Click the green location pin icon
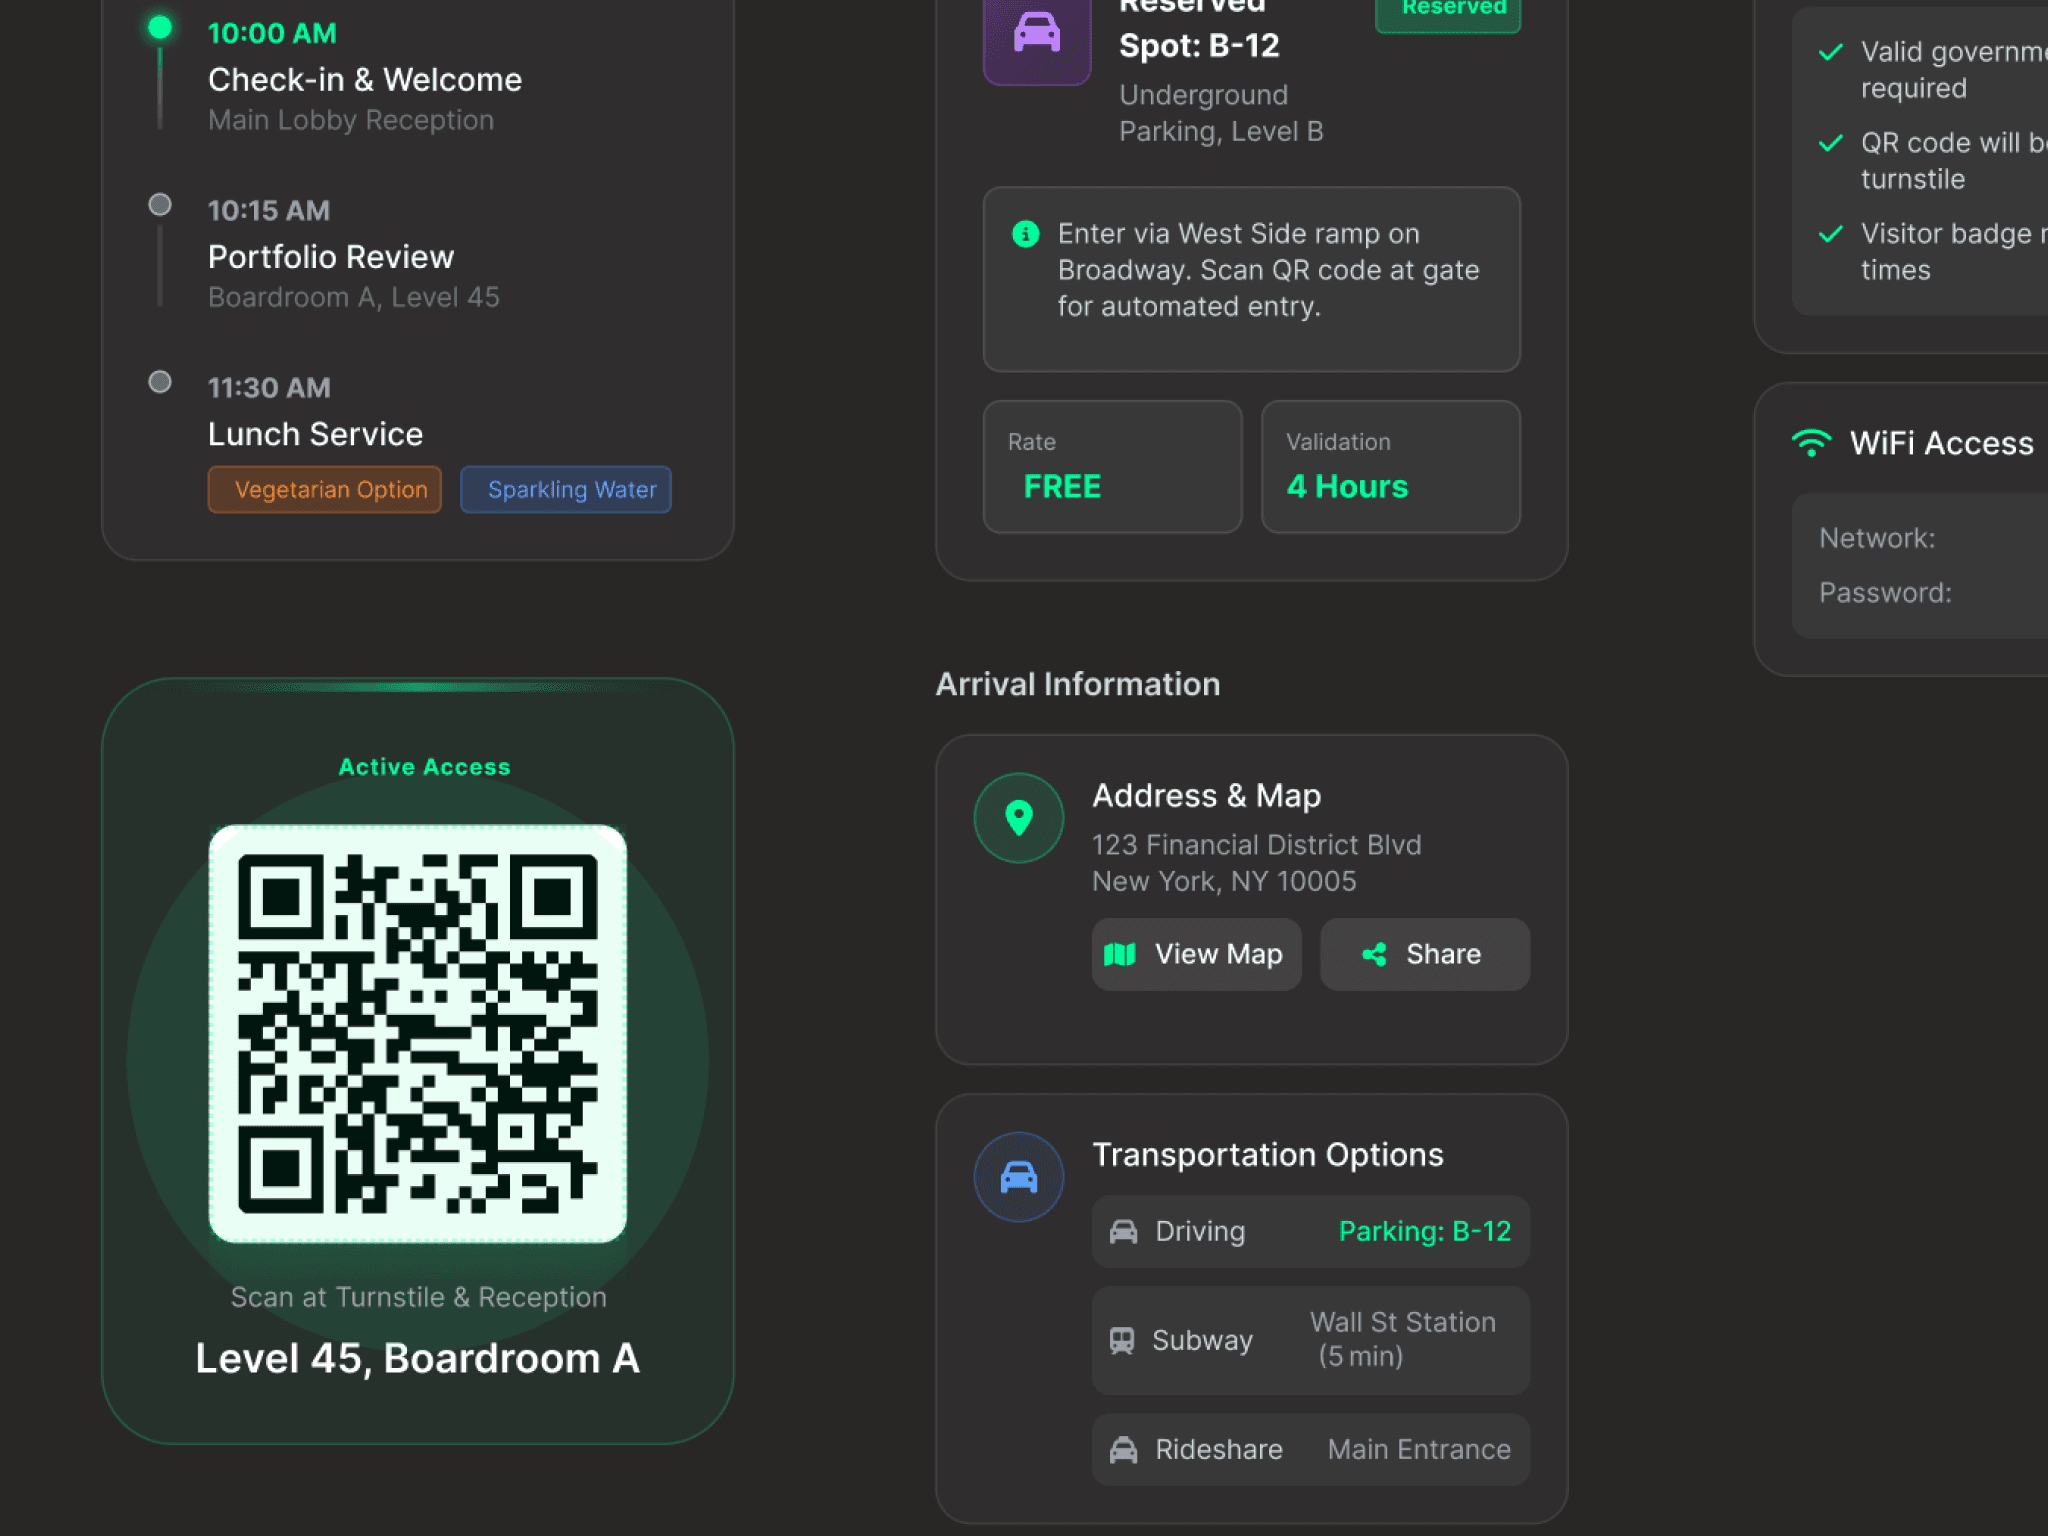The height and width of the screenshot is (1536, 2048). click(x=1018, y=817)
